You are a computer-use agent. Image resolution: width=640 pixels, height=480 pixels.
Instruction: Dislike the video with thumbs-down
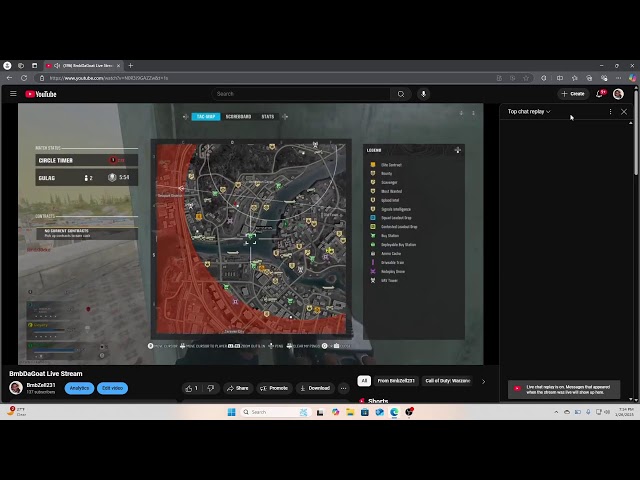(211, 388)
